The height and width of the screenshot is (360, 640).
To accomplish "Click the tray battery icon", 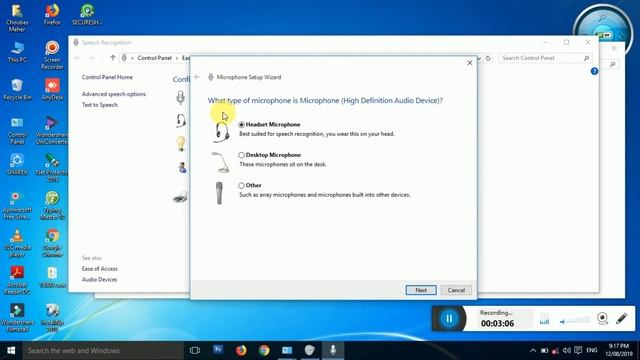I will click(x=544, y=351).
